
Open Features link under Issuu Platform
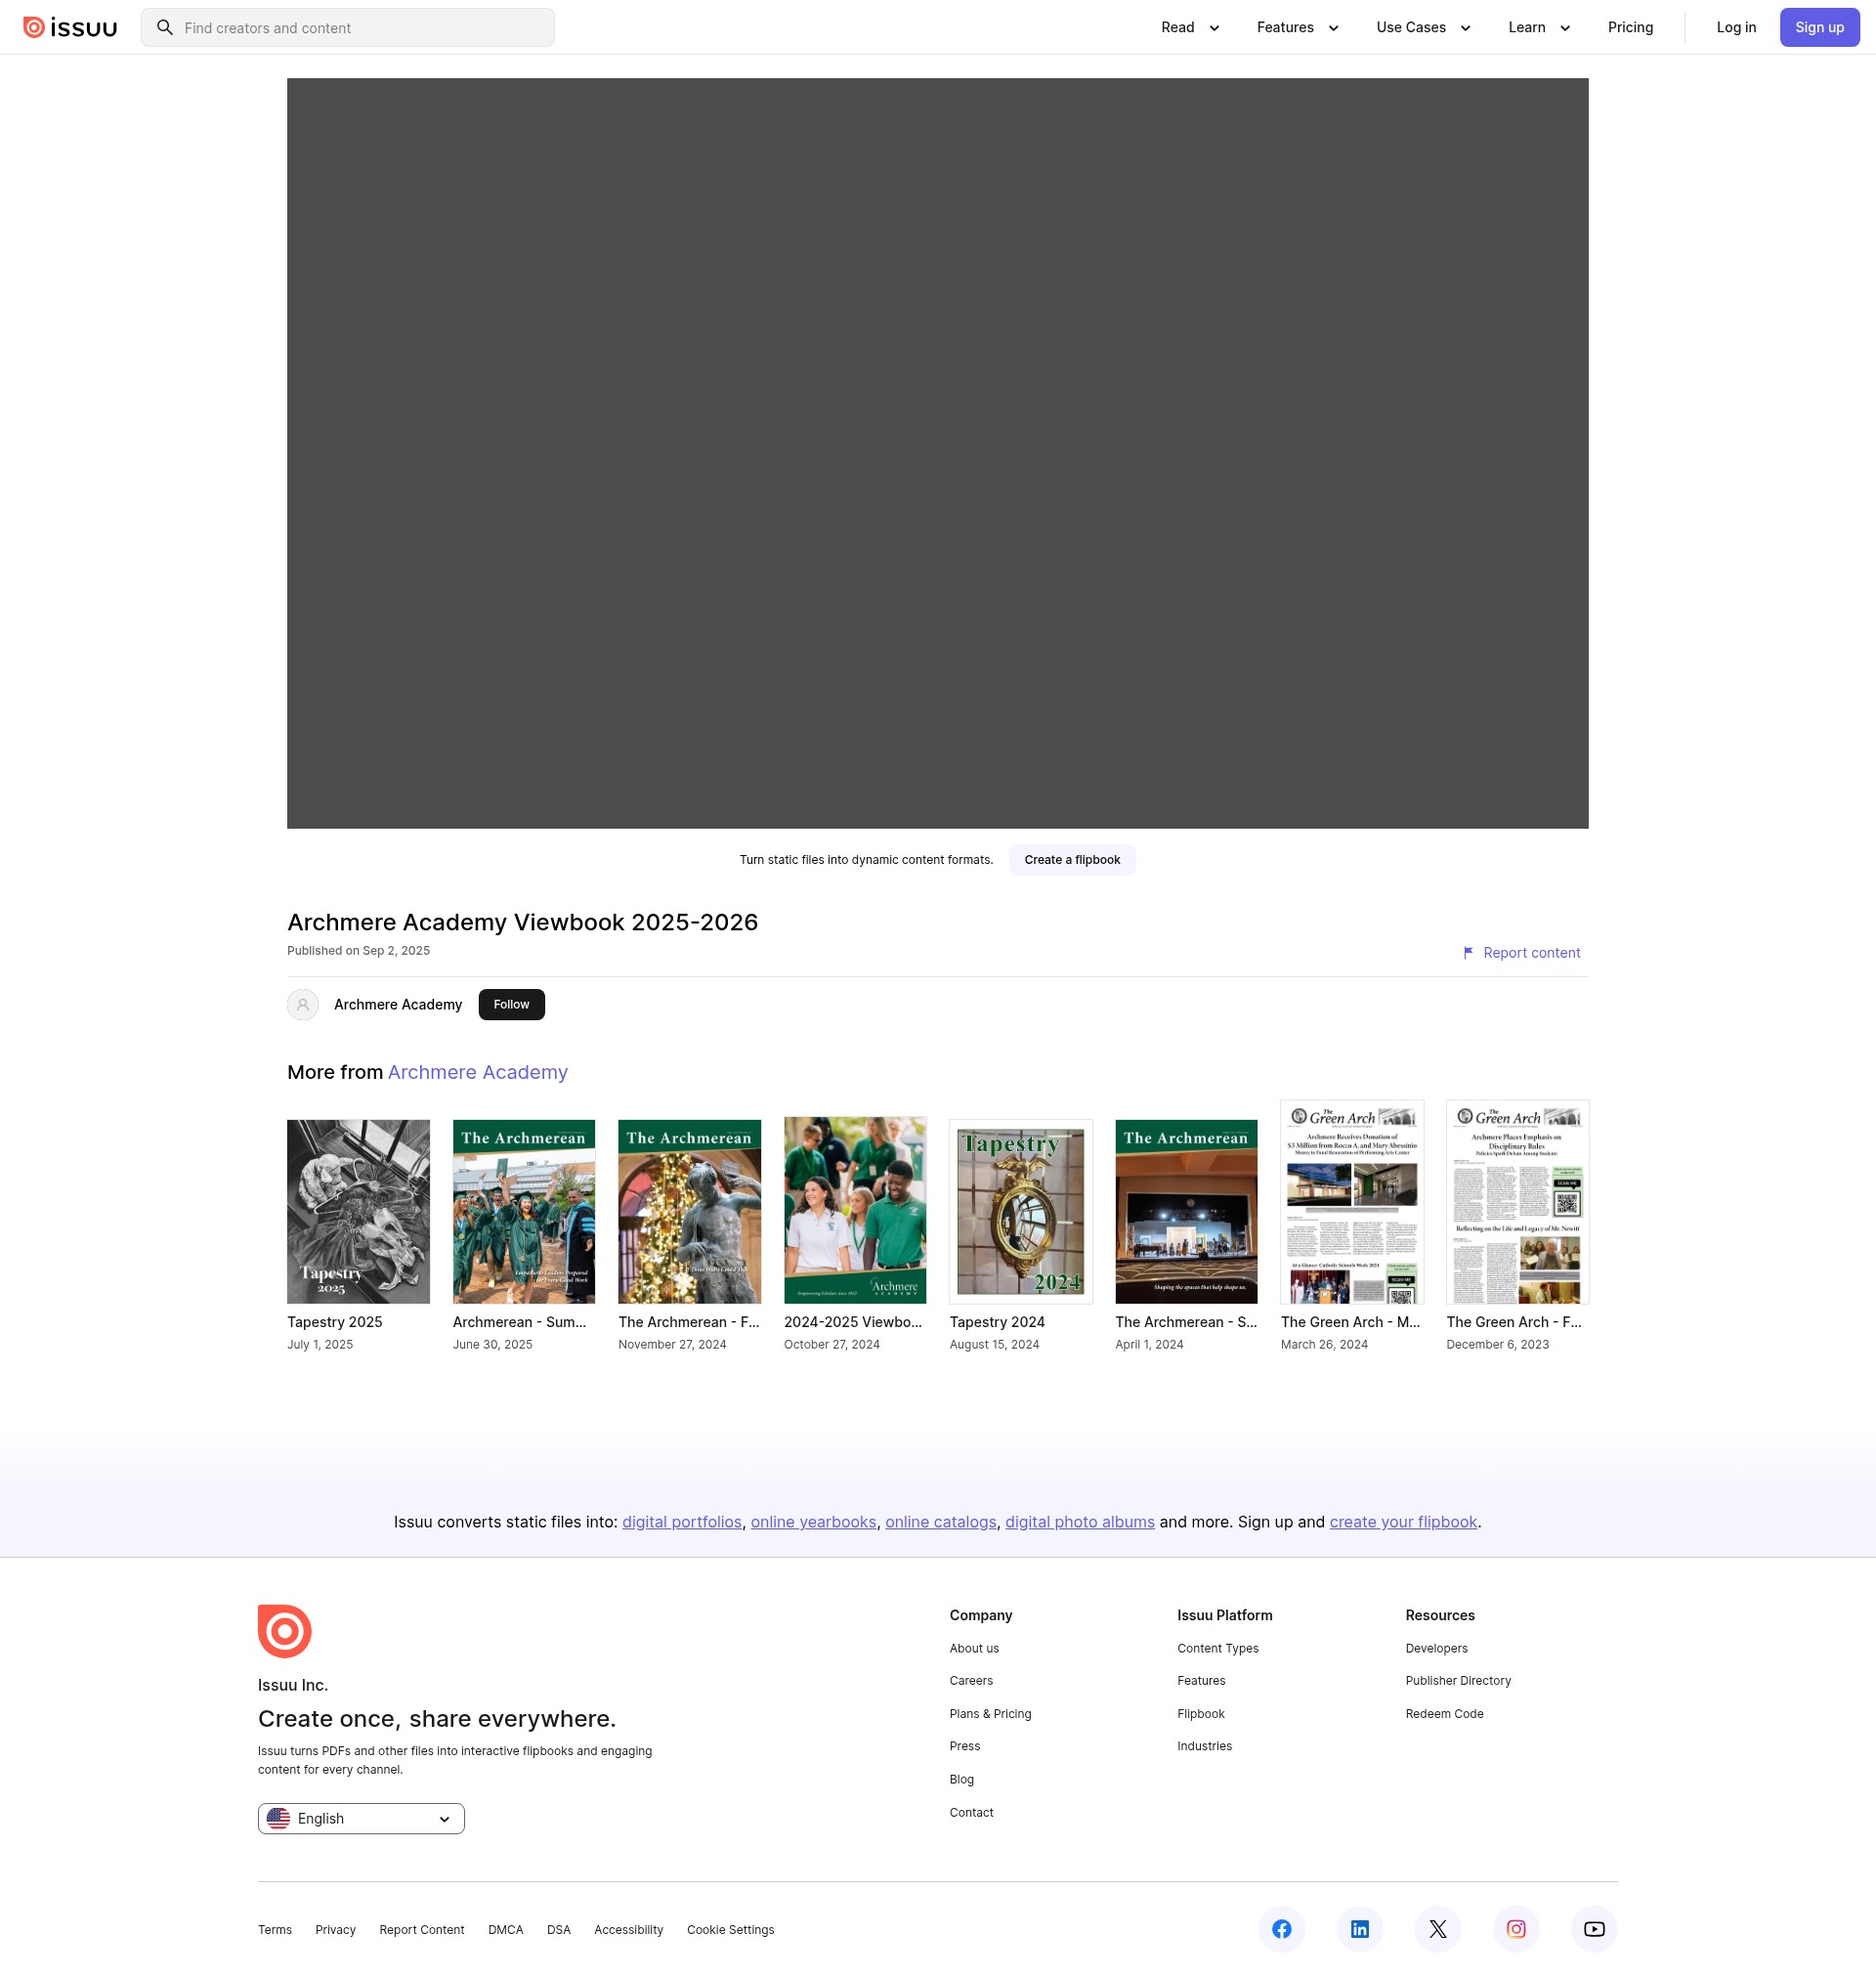[x=1201, y=1681]
